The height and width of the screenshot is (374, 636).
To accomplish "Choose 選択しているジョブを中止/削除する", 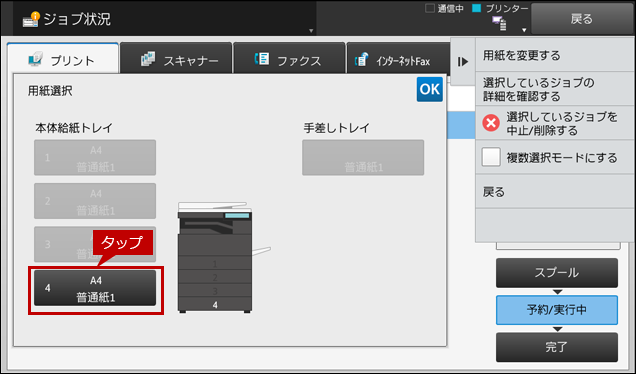I will (554, 123).
